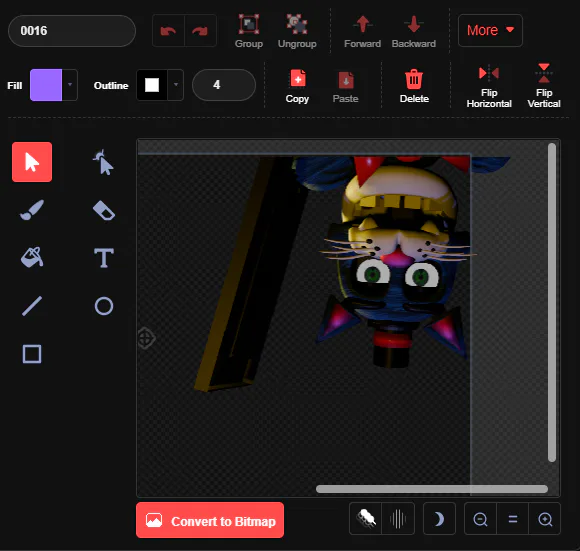580x551 pixels.
Task: Bring the selection Forward
Action: point(362,31)
